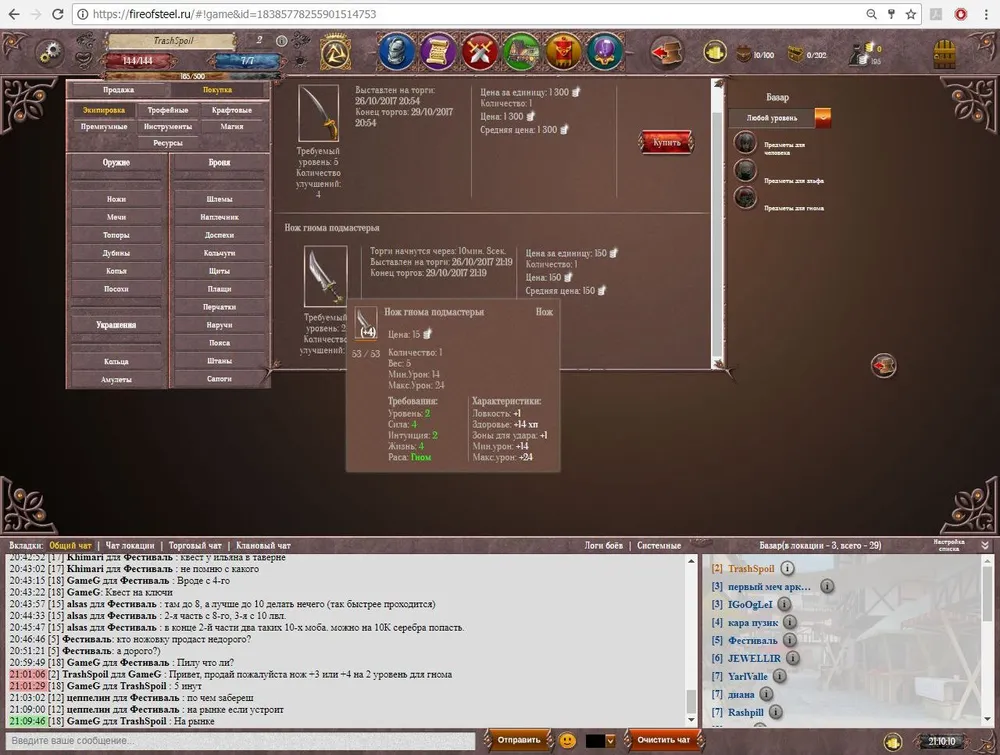Click the smiley emoji button in chat
Image resolution: width=1000 pixels, height=755 pixels.
point(567,741)
